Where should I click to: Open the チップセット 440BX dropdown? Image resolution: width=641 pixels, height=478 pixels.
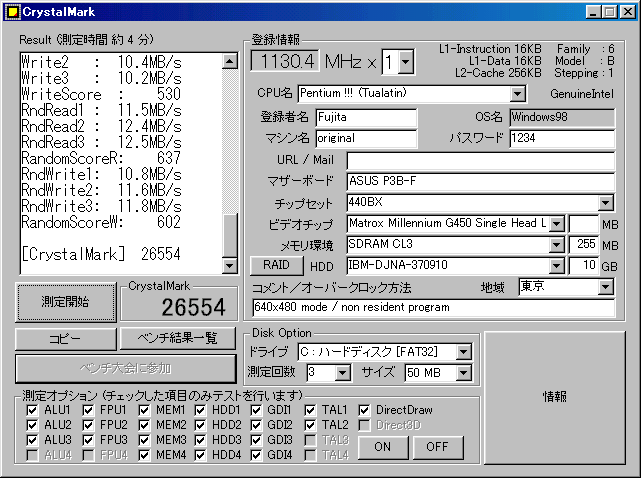[605, 202]
